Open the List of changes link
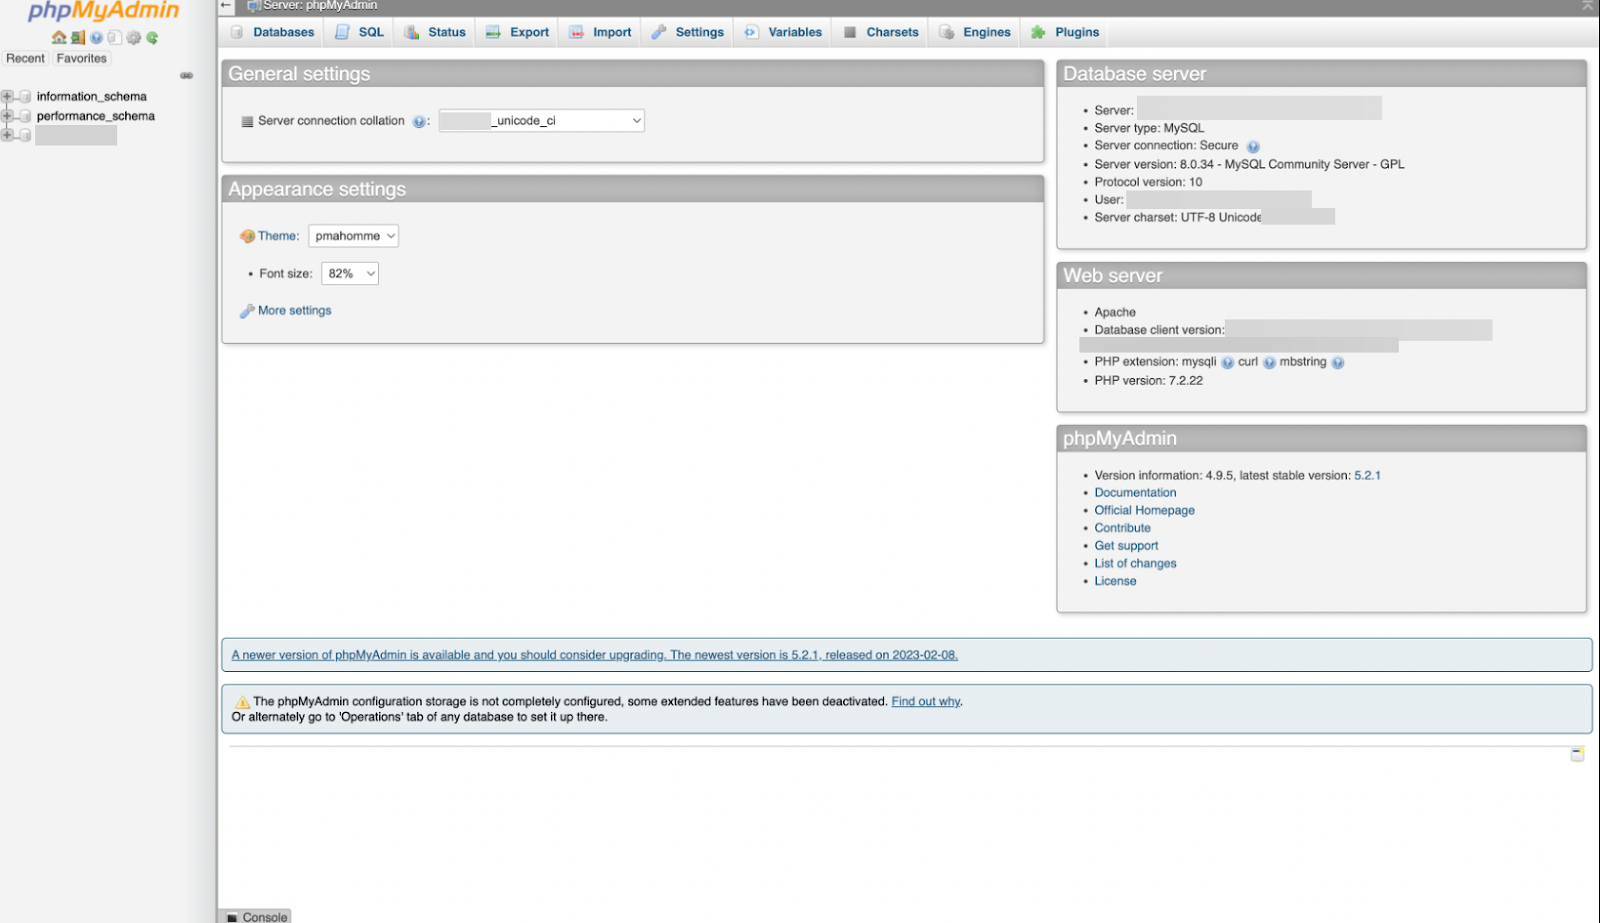The width and height of the screenshot is (1600, 923). 1135,564
